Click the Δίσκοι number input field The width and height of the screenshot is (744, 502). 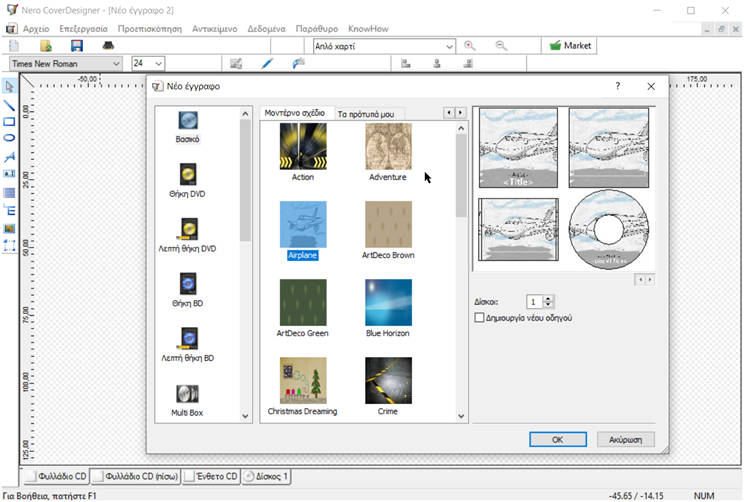535,302
